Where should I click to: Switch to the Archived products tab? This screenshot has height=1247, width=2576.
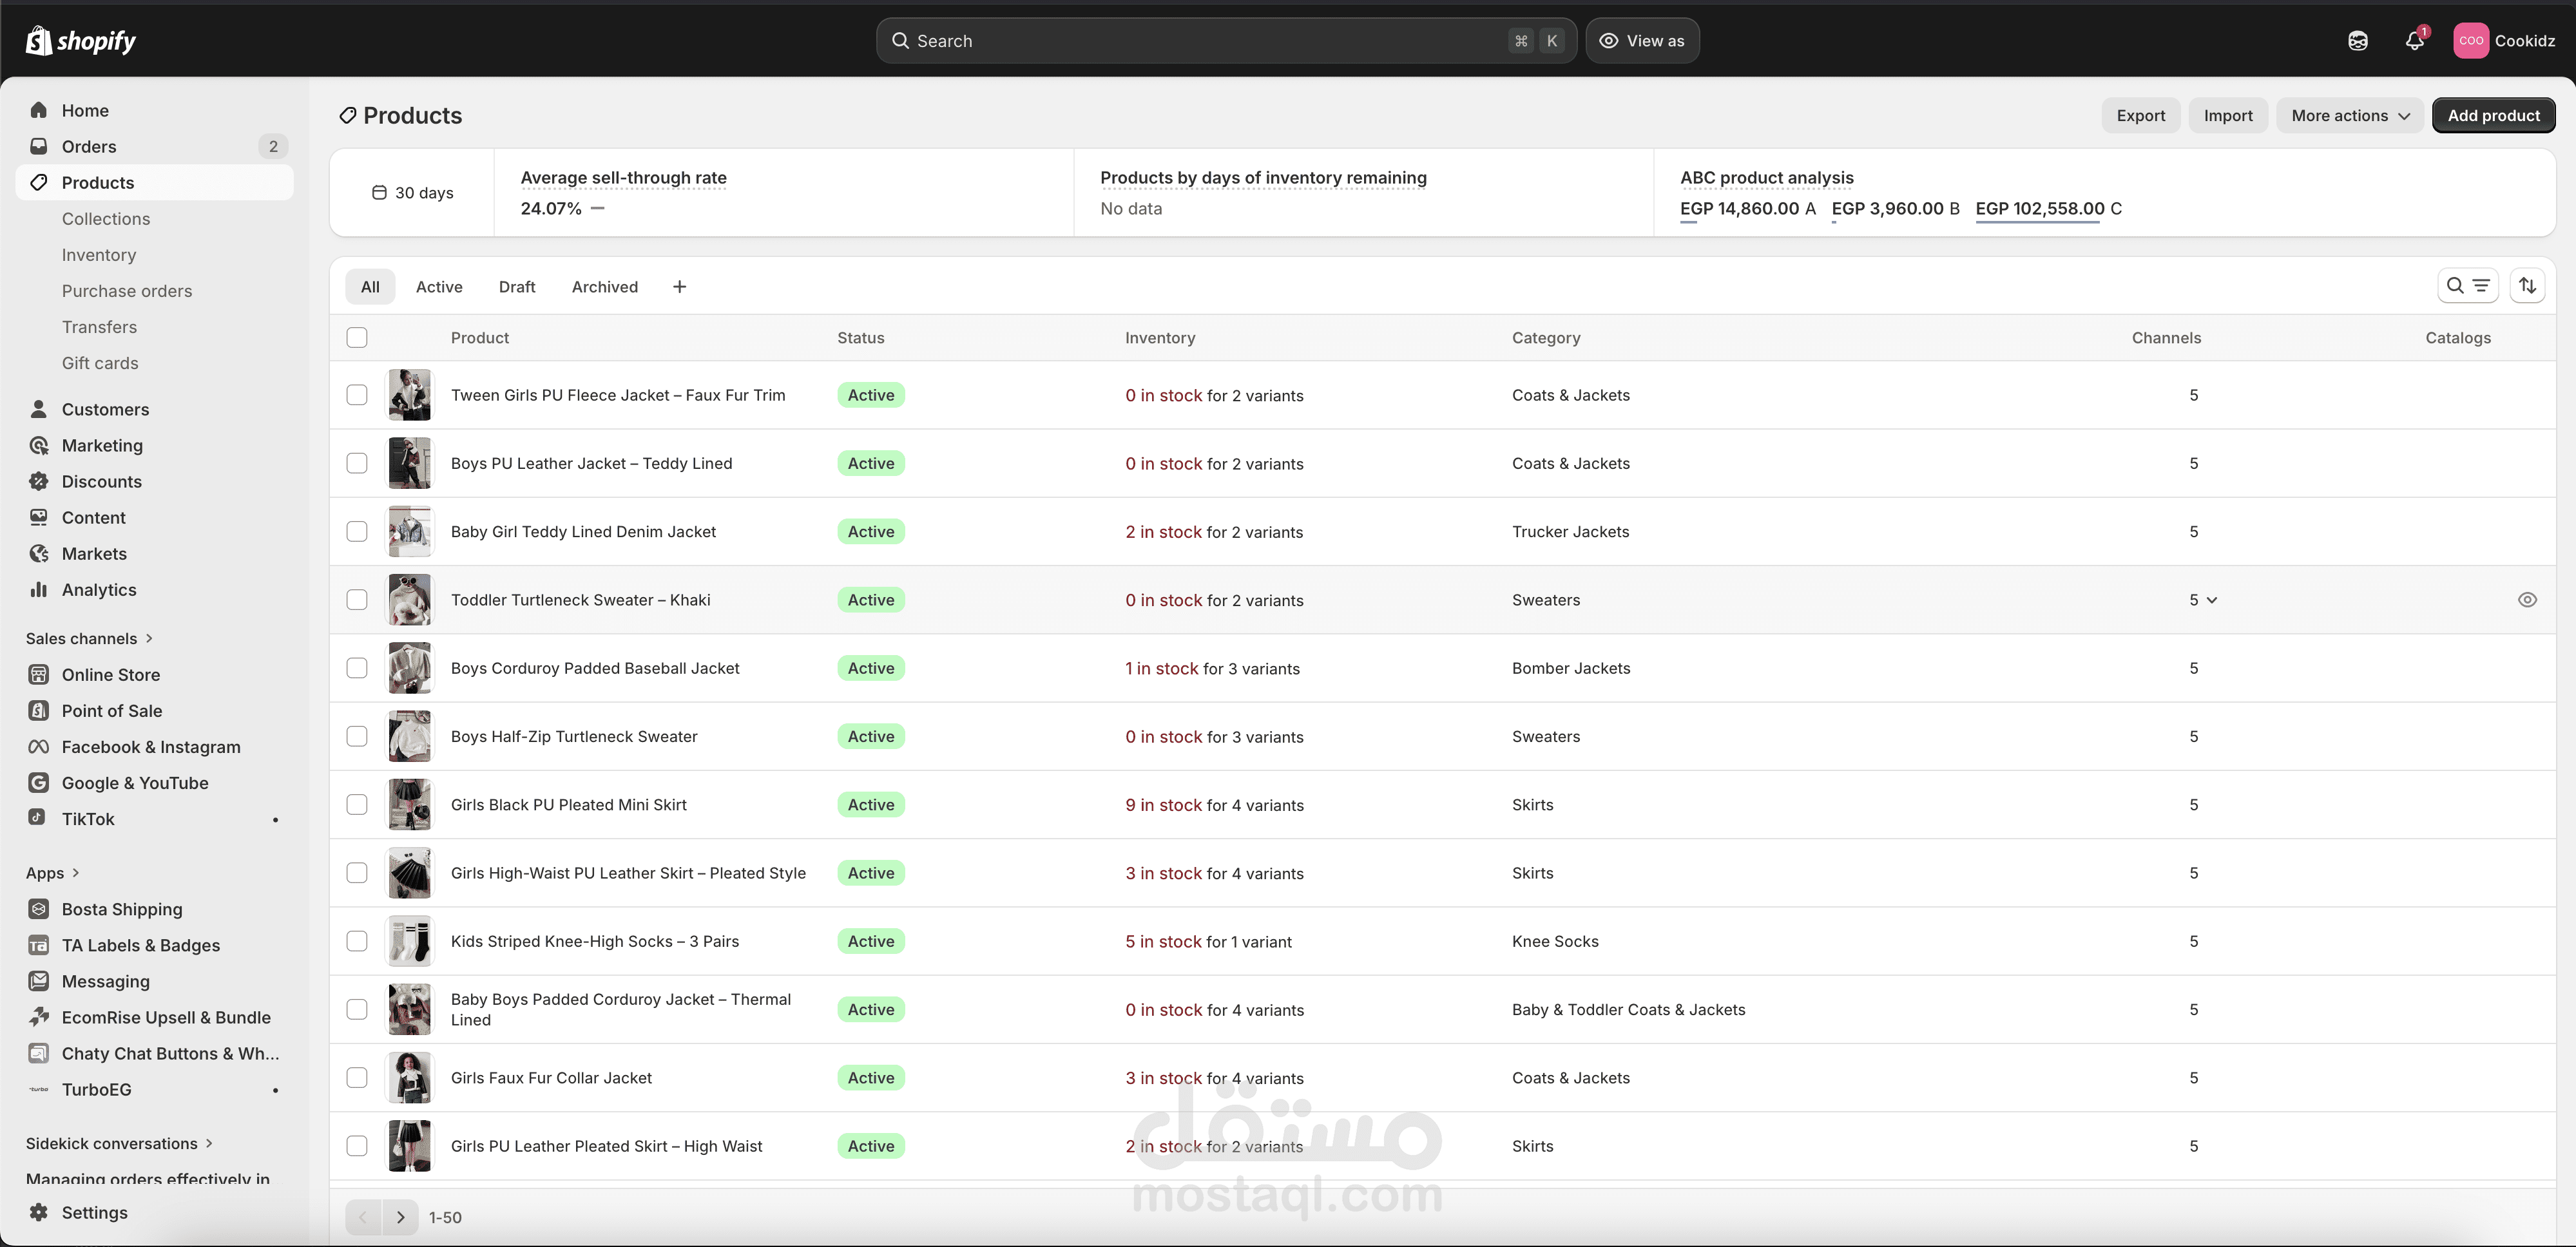point(605,287)
